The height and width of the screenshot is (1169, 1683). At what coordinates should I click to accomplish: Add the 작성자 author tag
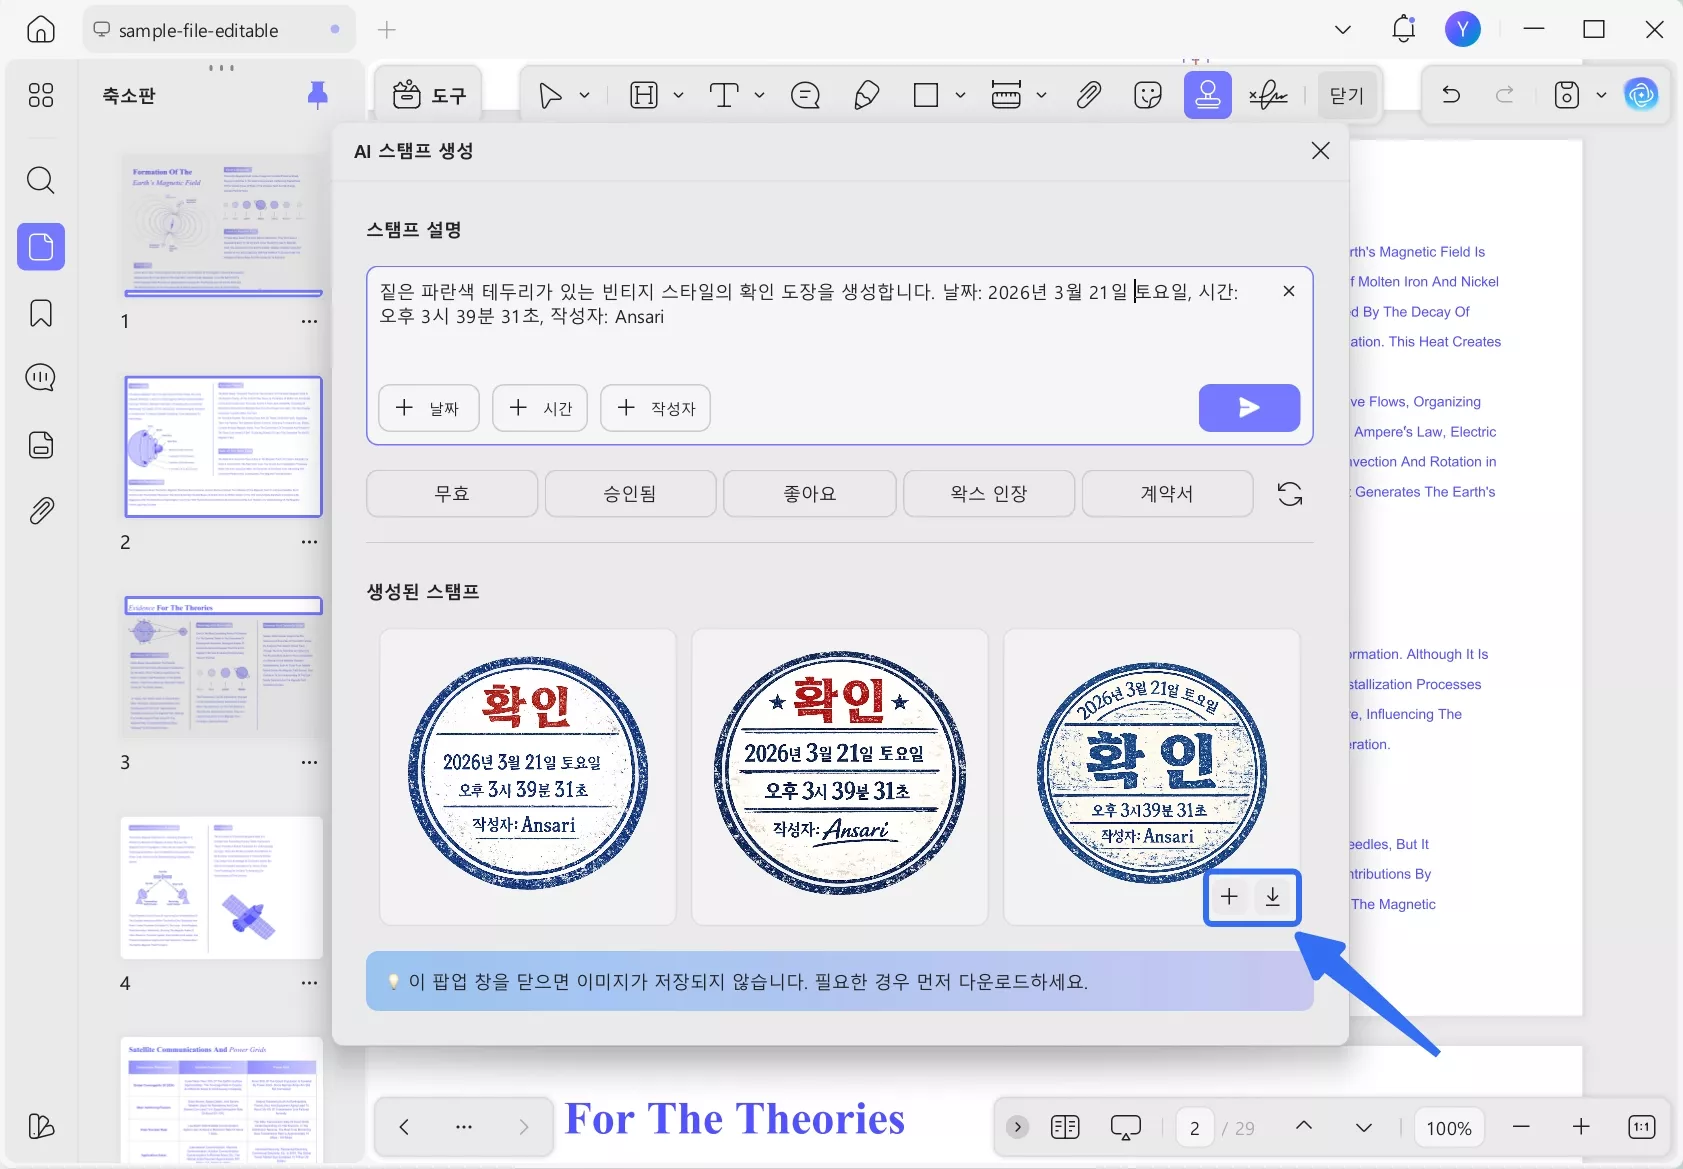(655, 408)
